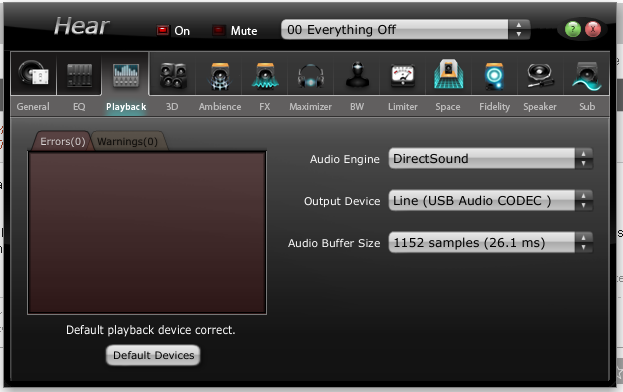This screenshot has height=392, width=623.
Task: Open the Speaker driver icon
Action: click(x=540, y=75)
